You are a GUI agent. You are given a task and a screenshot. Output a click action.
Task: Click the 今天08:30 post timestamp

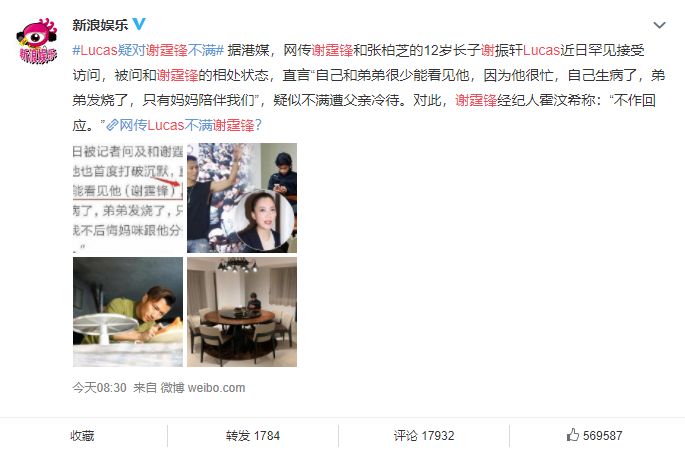(x=100, y=388)
